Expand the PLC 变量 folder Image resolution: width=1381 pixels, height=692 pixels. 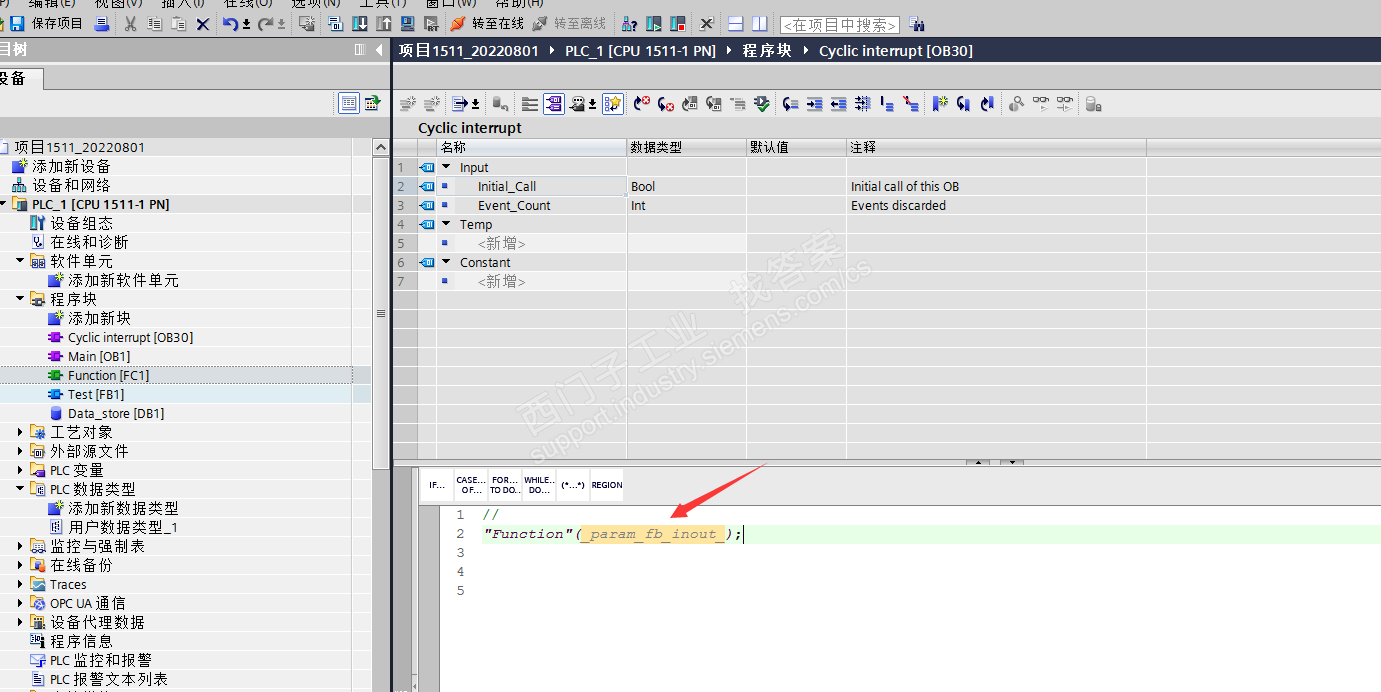tap(20, 470)
